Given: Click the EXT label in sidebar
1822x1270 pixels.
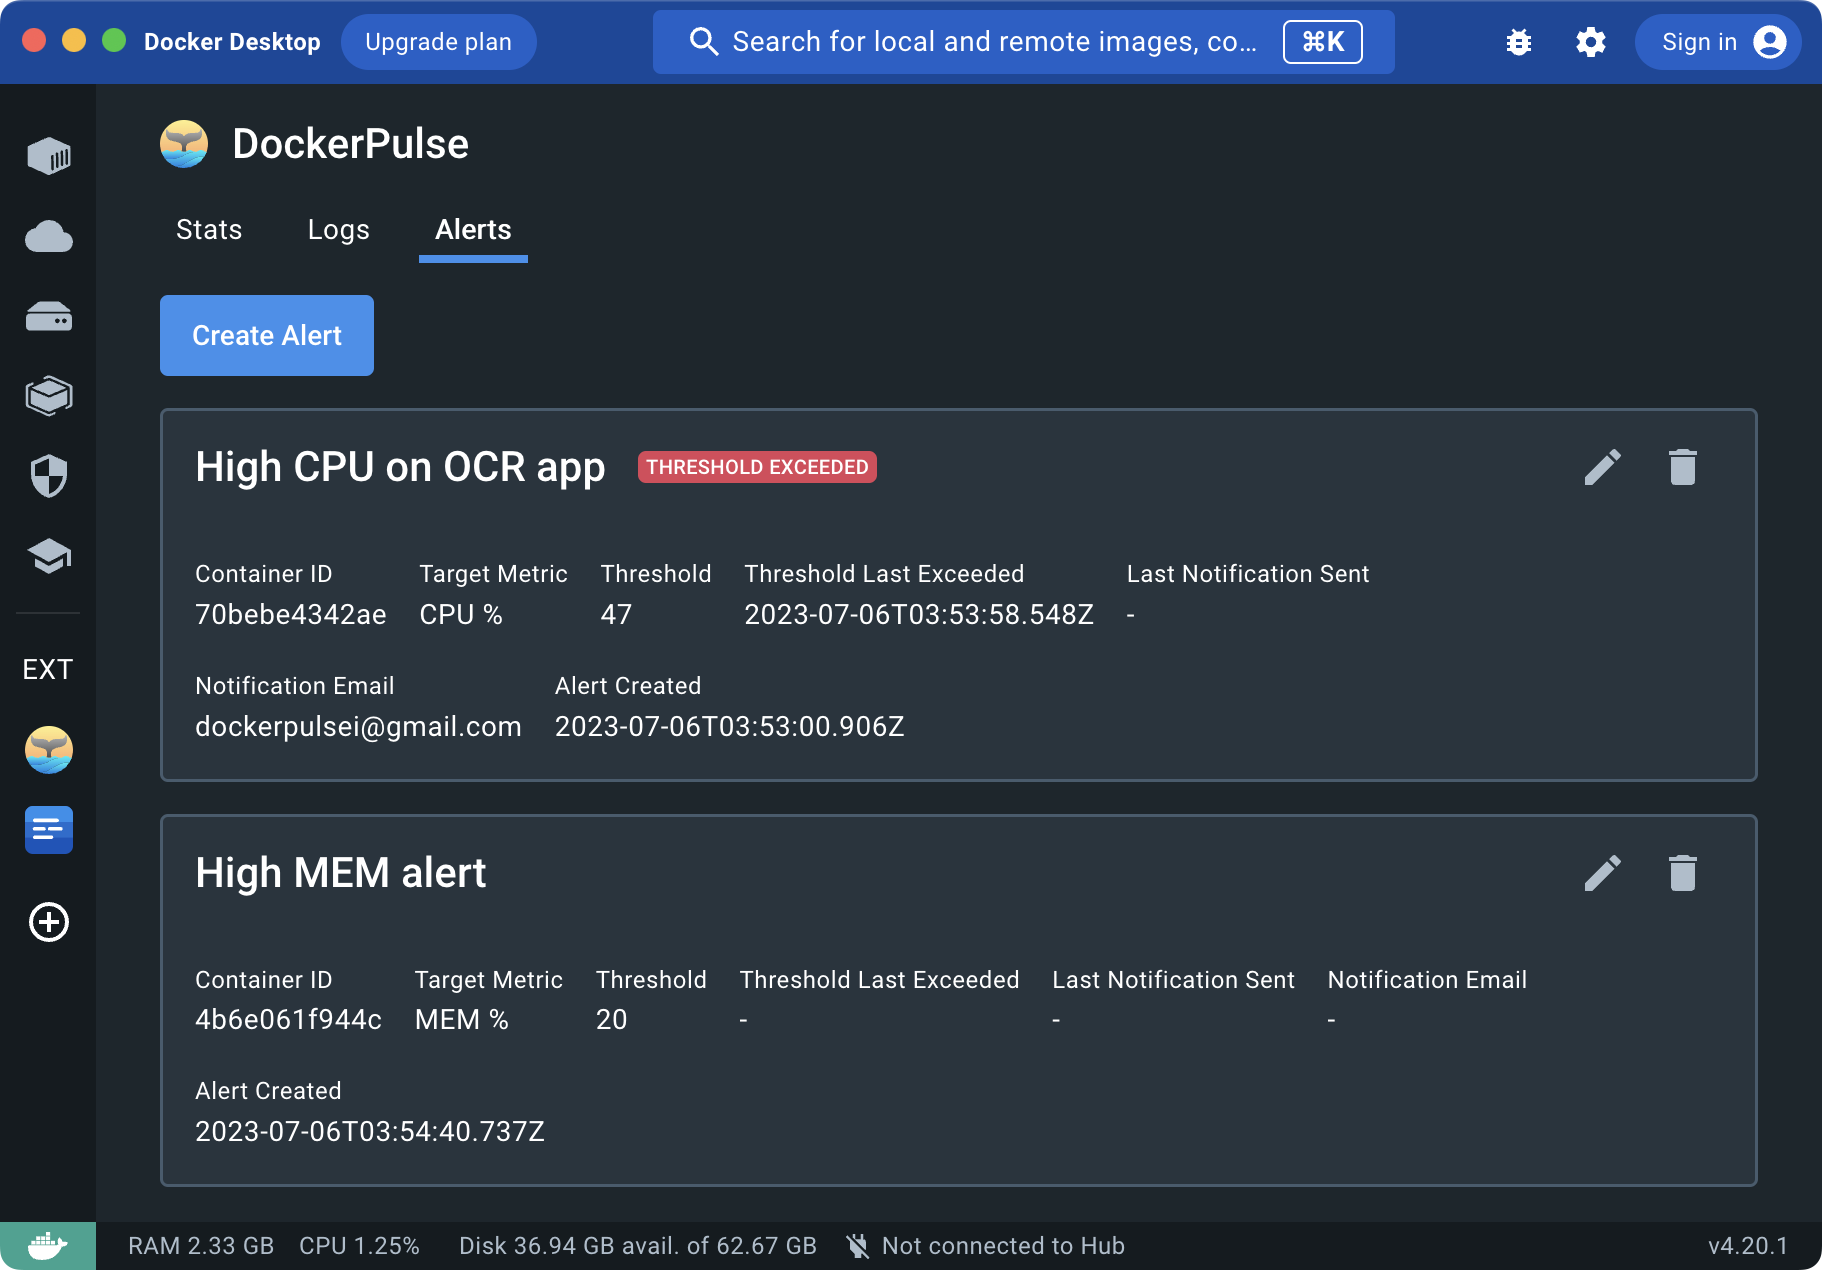Looking at the screenshot, I should (48, 669).
